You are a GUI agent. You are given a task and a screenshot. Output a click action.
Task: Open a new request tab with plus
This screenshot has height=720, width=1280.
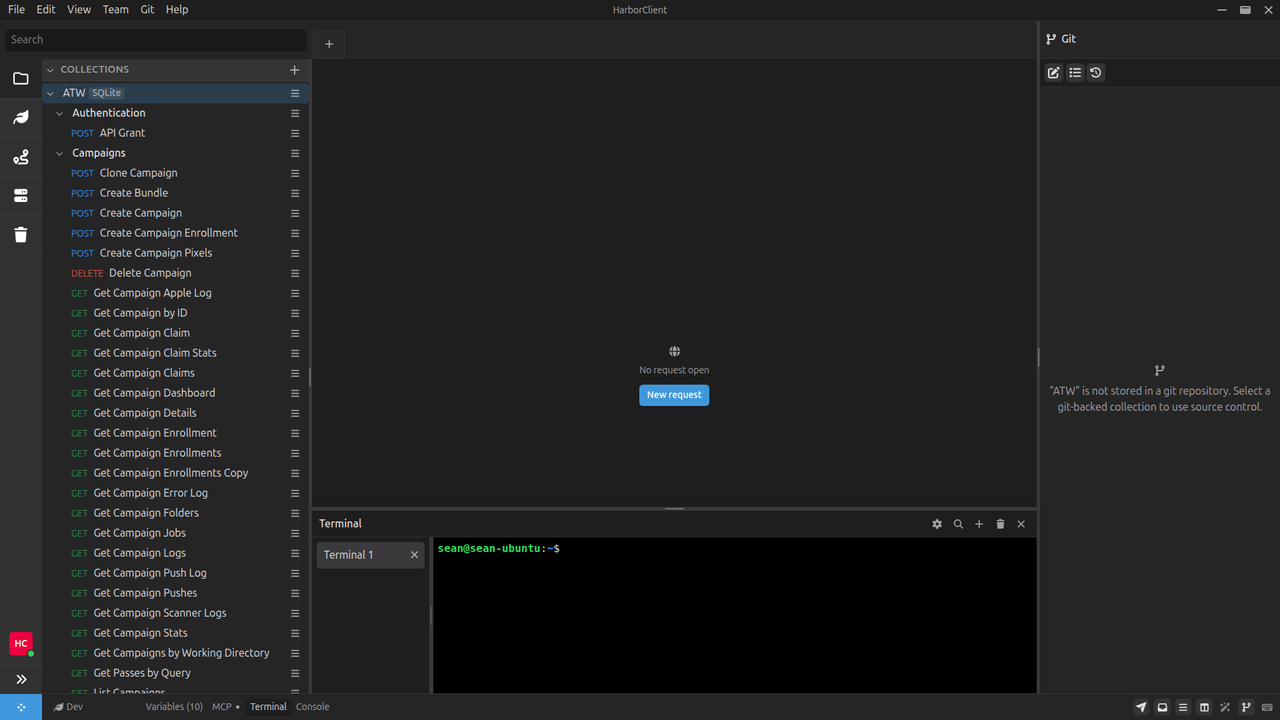click(x=328, y=44)
